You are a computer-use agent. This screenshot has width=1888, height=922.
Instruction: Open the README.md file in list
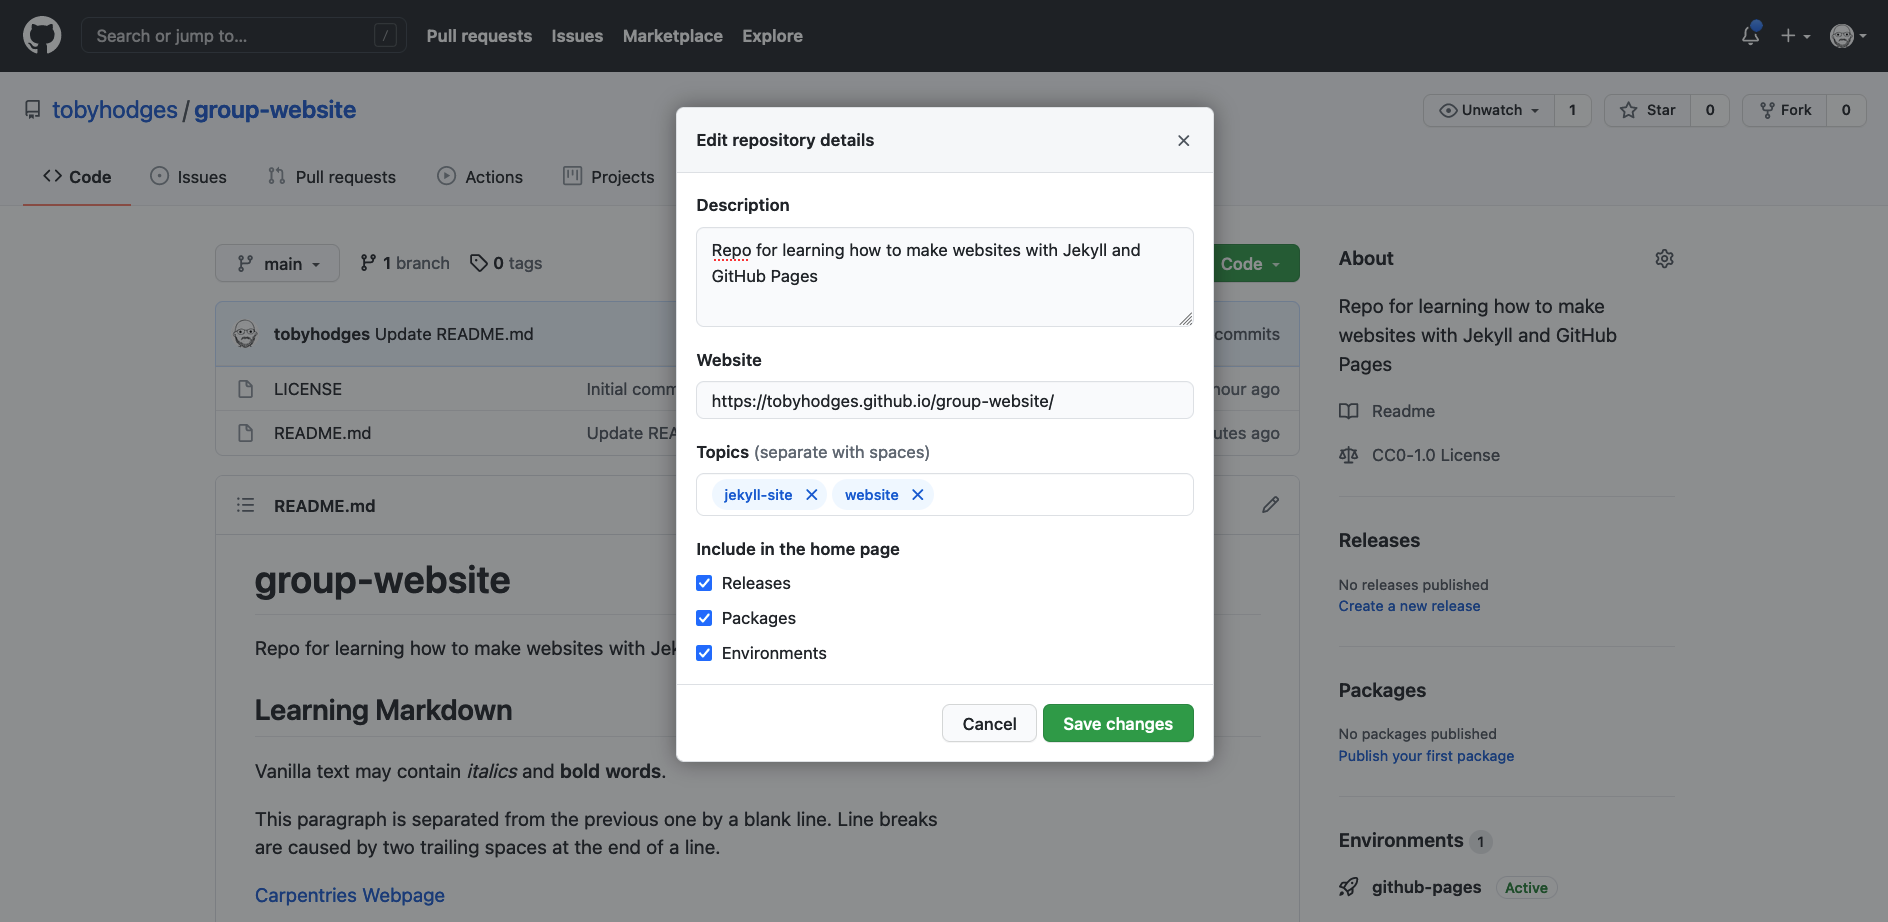(x=322, y=433)
